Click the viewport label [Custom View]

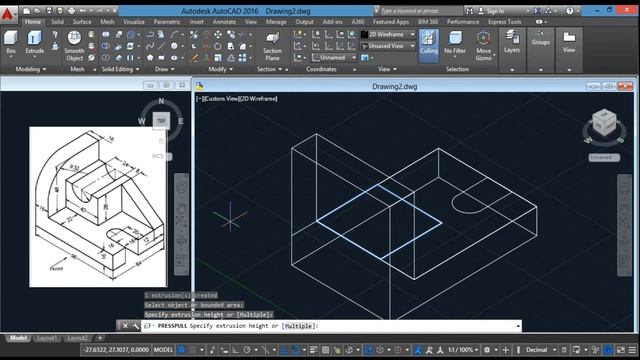tap(222, 98)
